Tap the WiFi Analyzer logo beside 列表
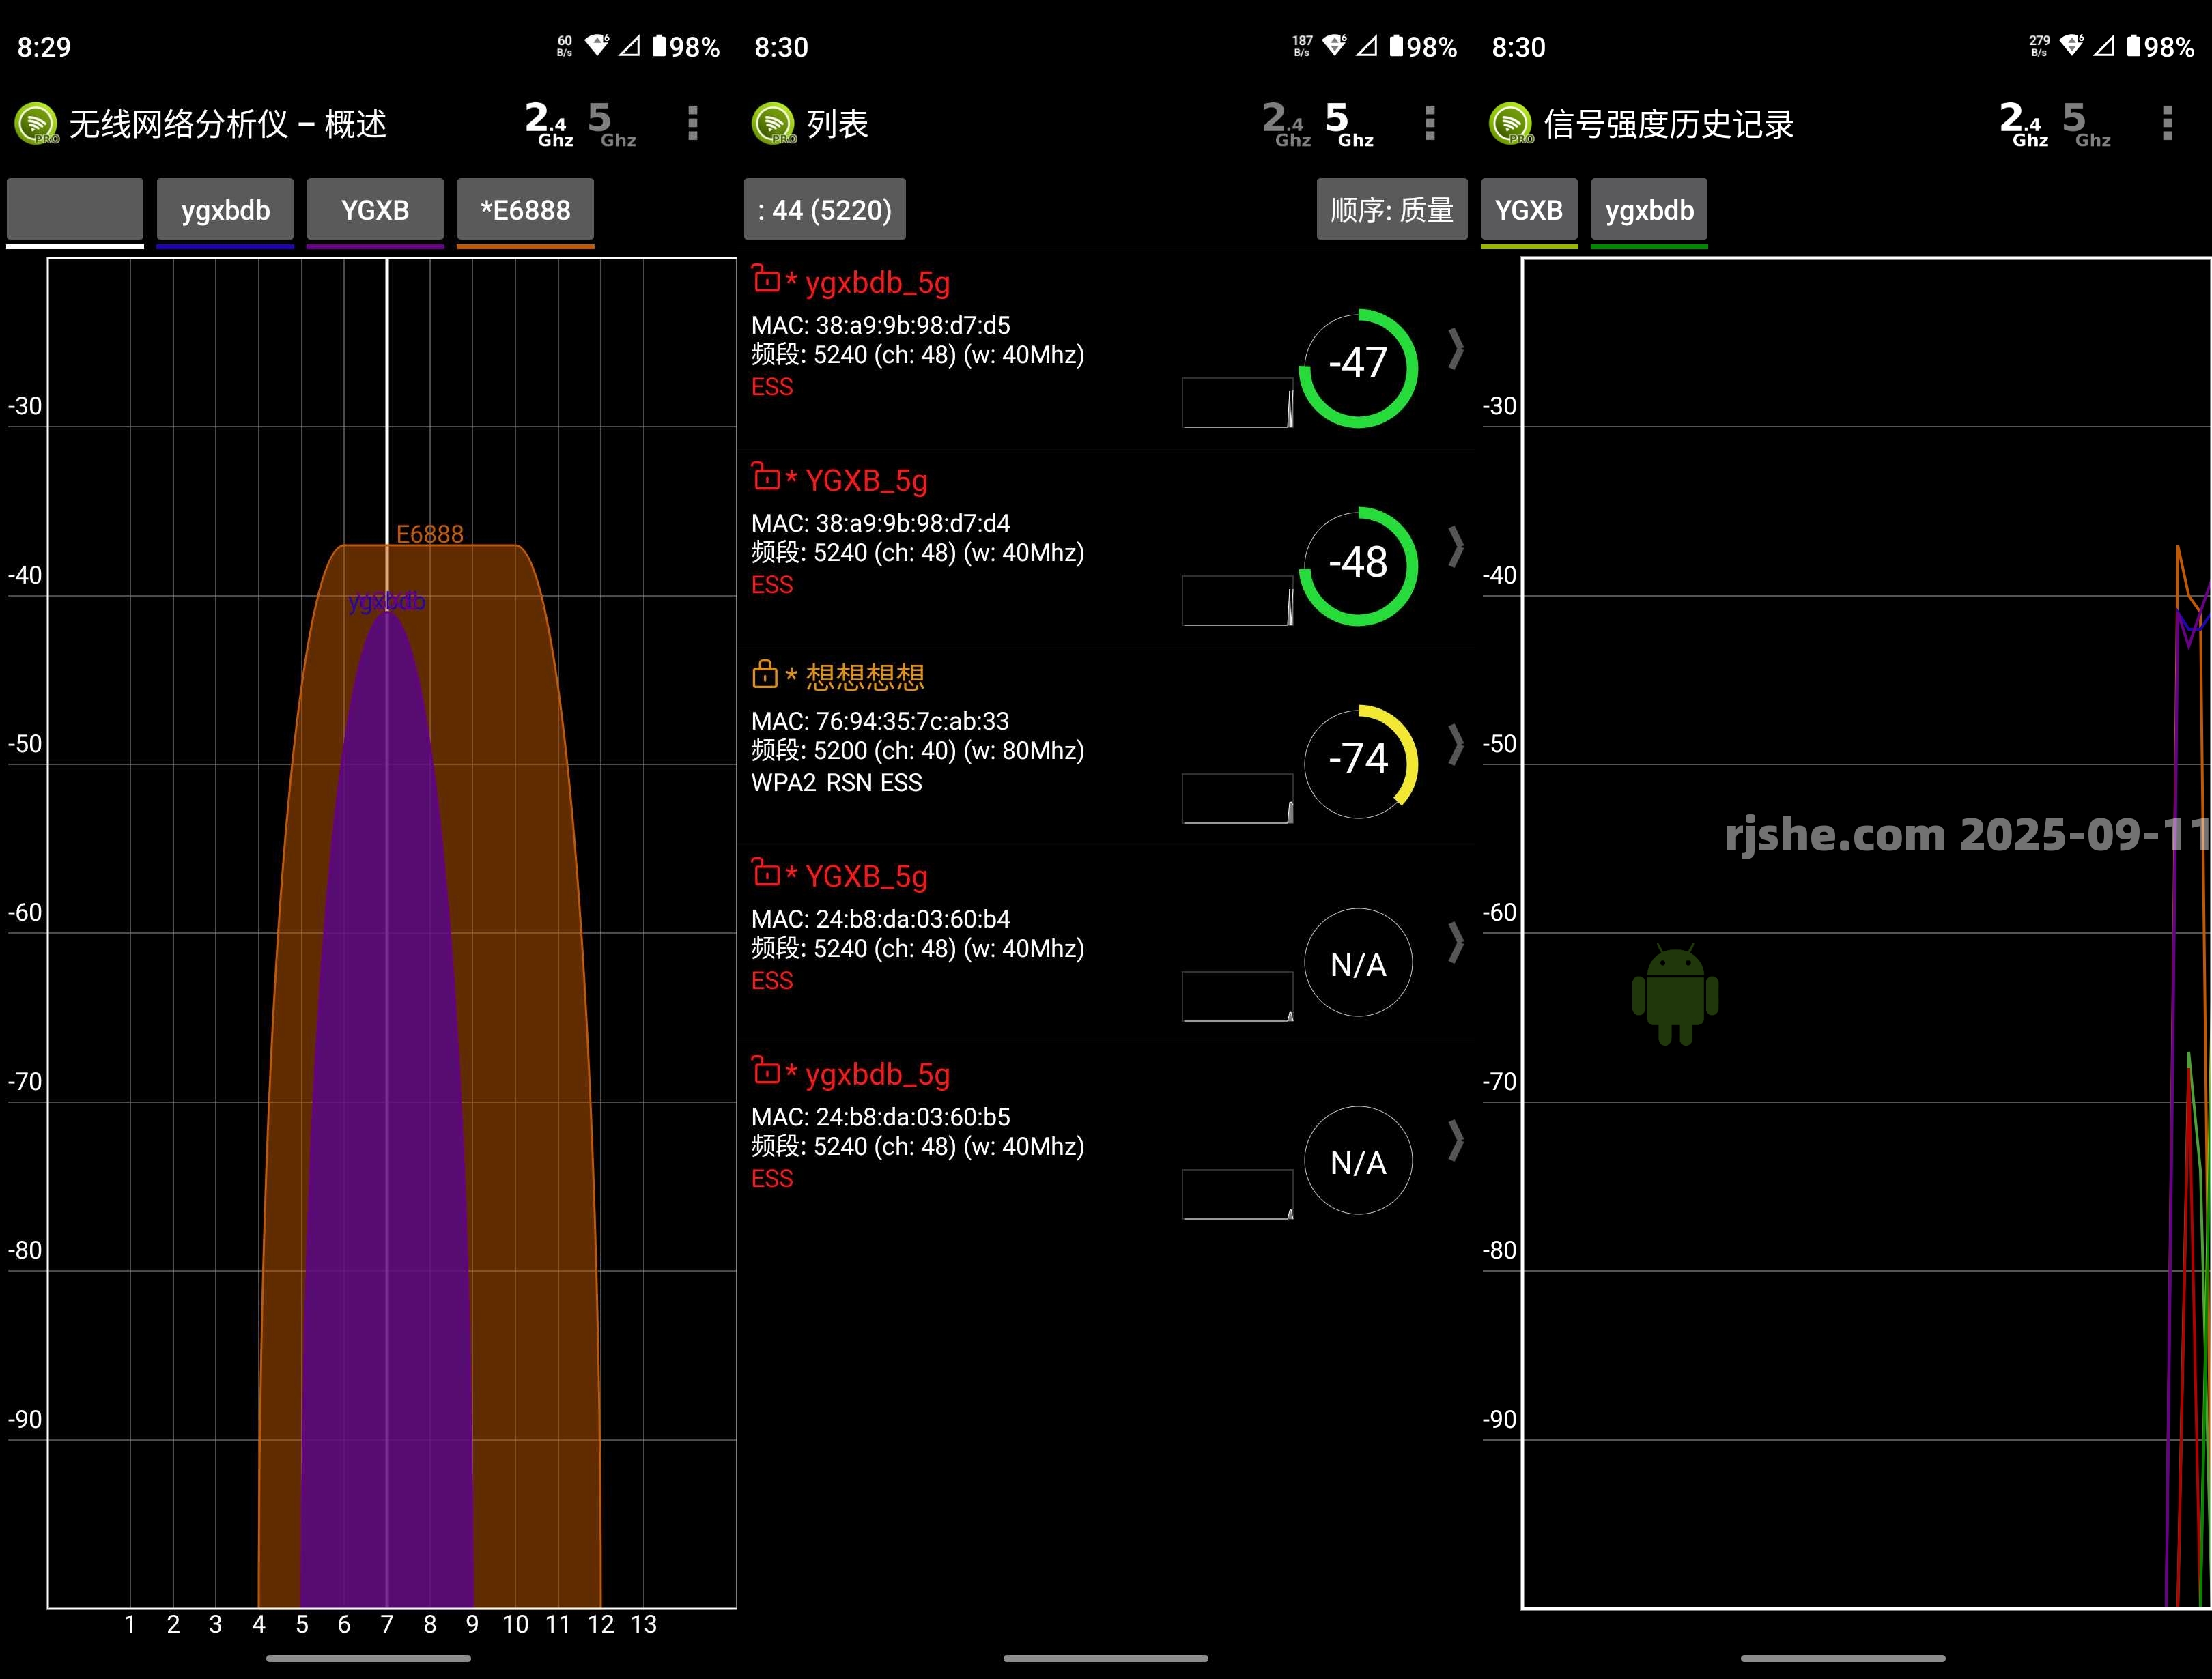 (x=773, y=124)
